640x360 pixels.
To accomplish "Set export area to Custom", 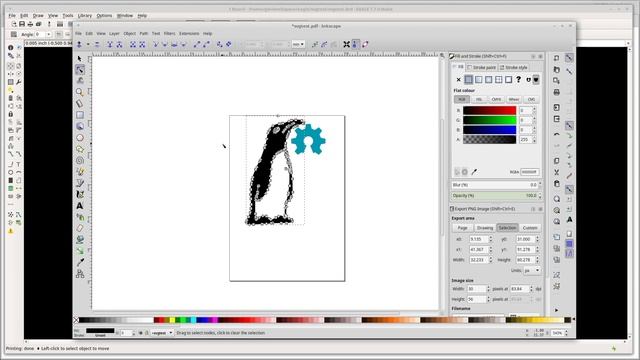I will [530, 228].
